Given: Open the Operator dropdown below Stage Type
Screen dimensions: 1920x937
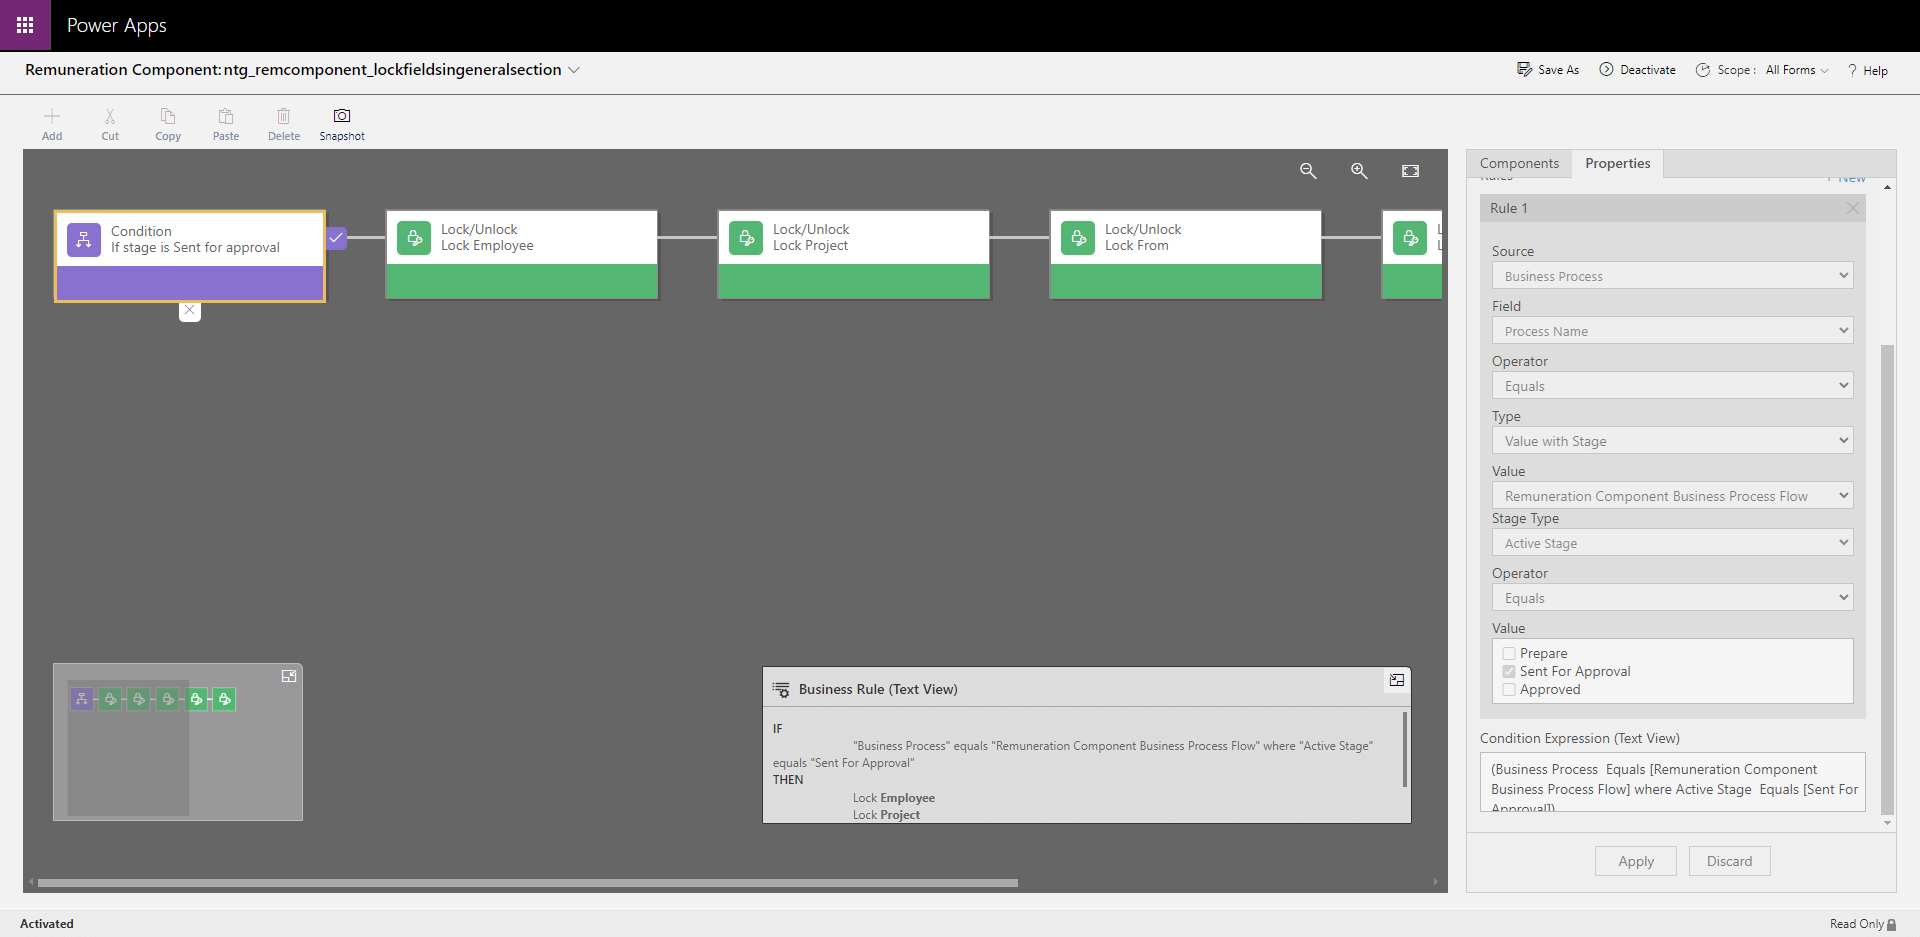Looking at the screenshot, I should [1672, 598].
